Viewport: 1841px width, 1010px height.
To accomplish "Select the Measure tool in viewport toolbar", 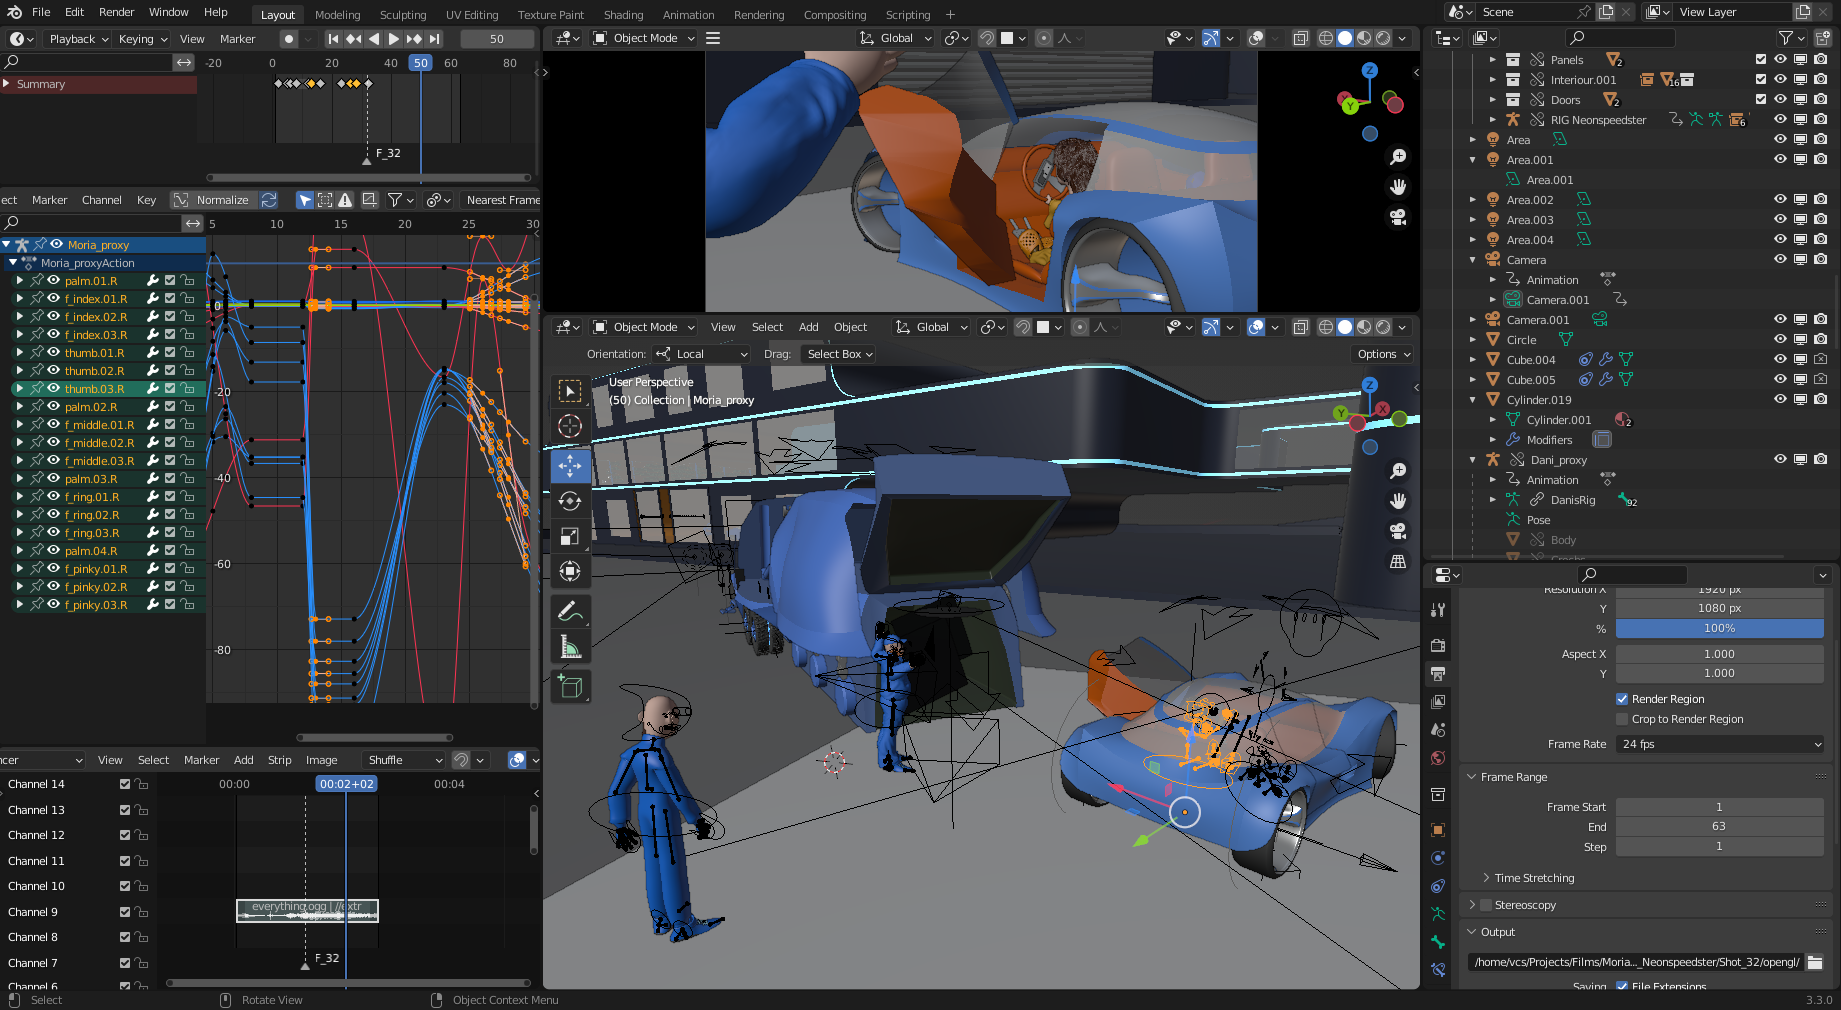I will (x=570, y=647).
